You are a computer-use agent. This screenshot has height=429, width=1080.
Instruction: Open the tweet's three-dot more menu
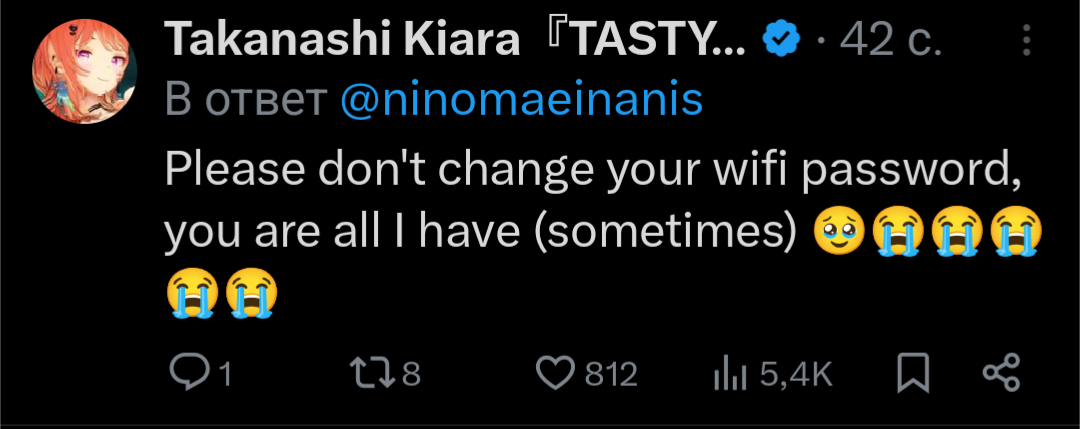[x=1026, y=40]
